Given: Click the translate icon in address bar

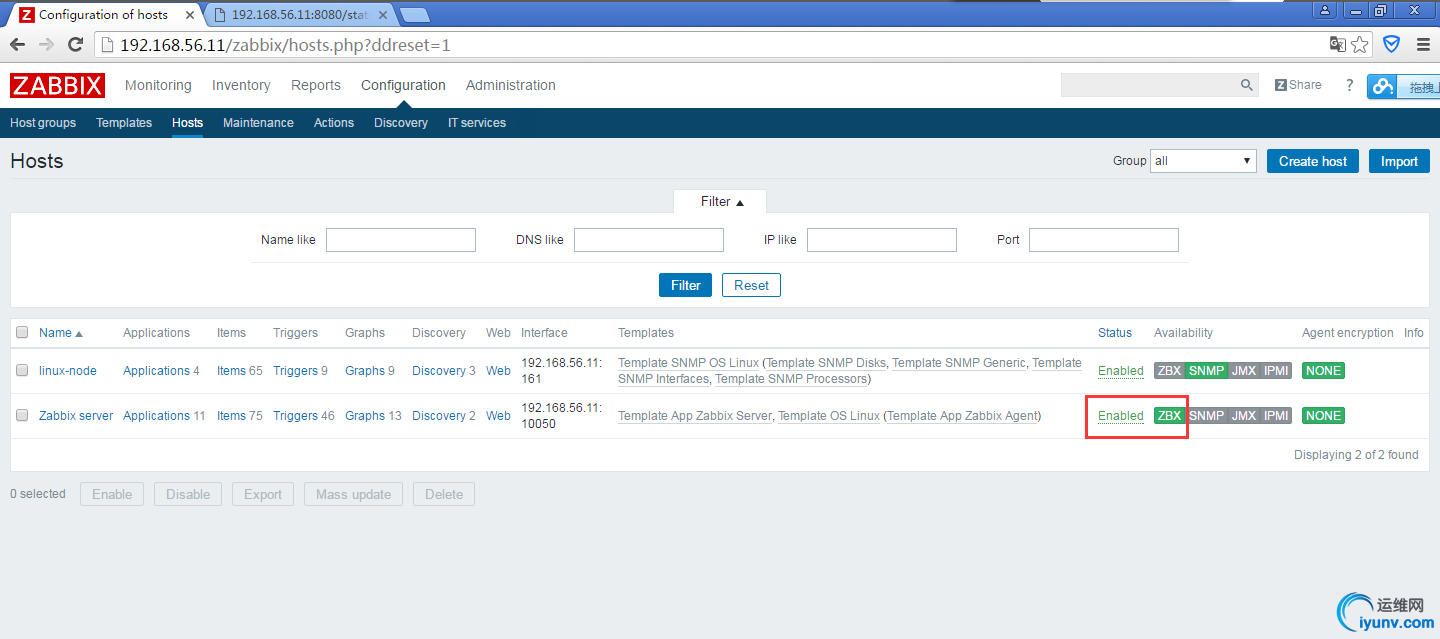Looking at the screenshot, I should click(x=1338, y=45).
